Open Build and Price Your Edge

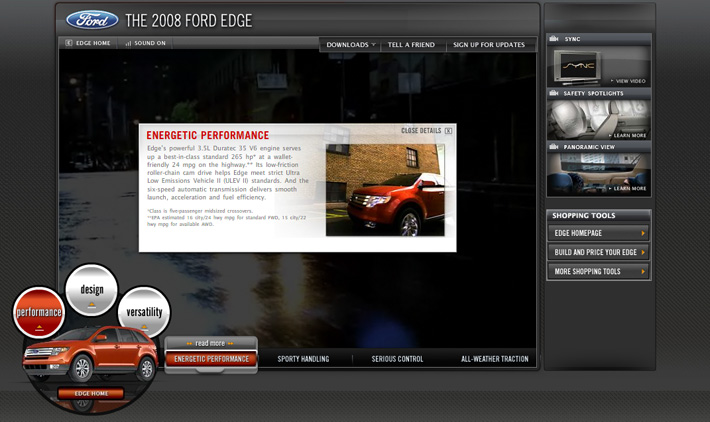pos(599,252)
